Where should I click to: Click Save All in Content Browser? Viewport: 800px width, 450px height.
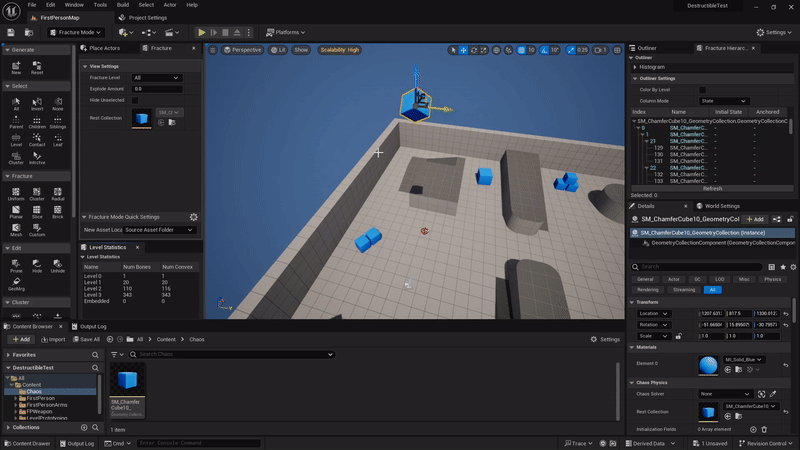coord(86,339)
